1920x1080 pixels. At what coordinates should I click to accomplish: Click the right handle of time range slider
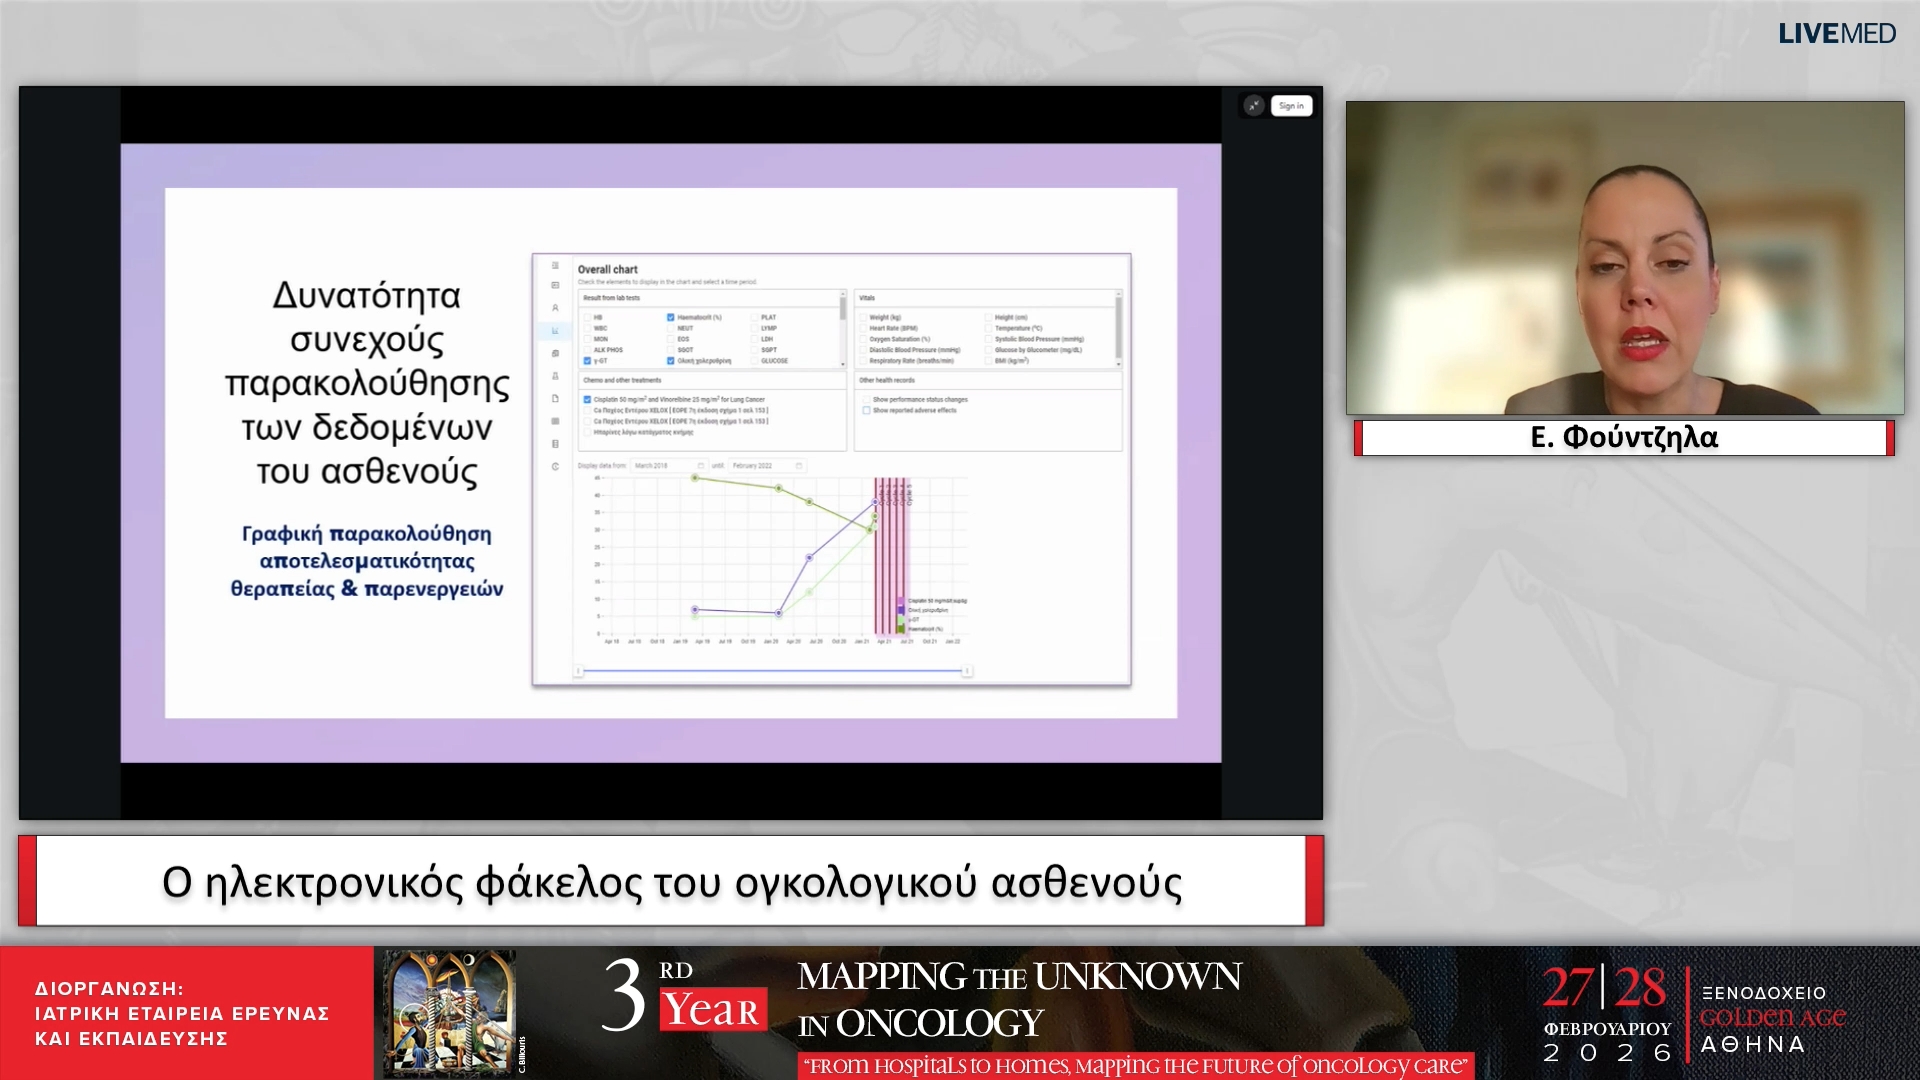point(966,671)
